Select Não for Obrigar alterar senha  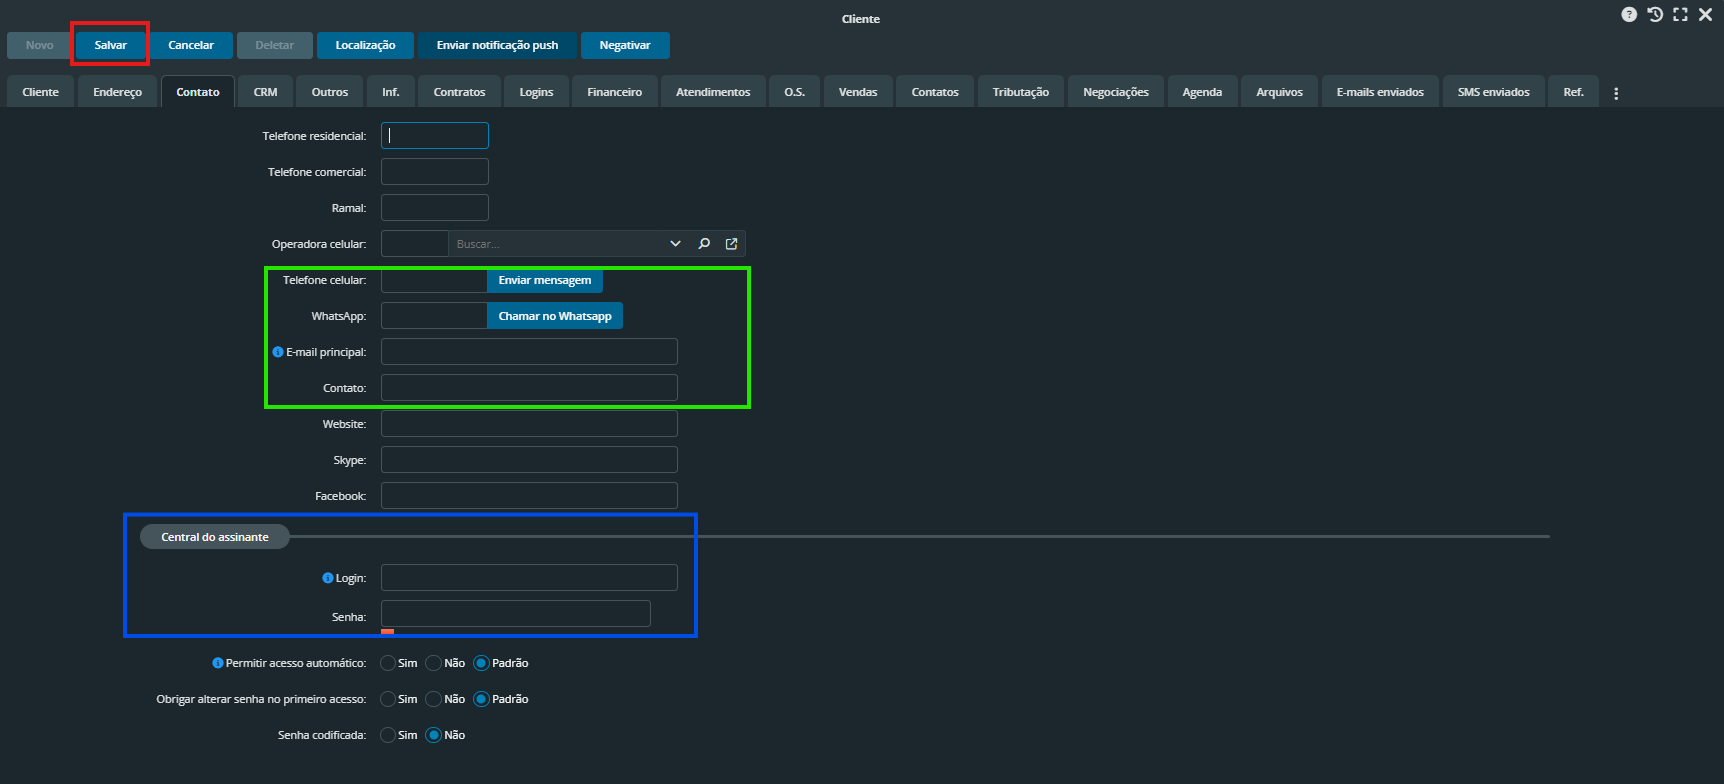coord(434,699)
